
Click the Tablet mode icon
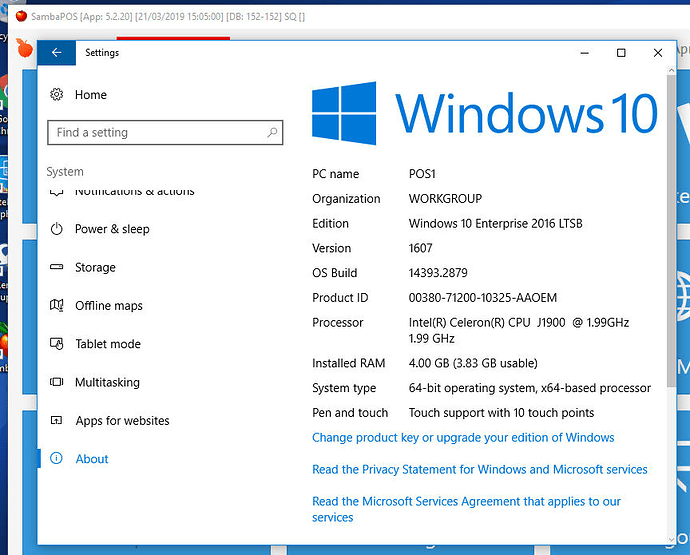tap(56, 344)
